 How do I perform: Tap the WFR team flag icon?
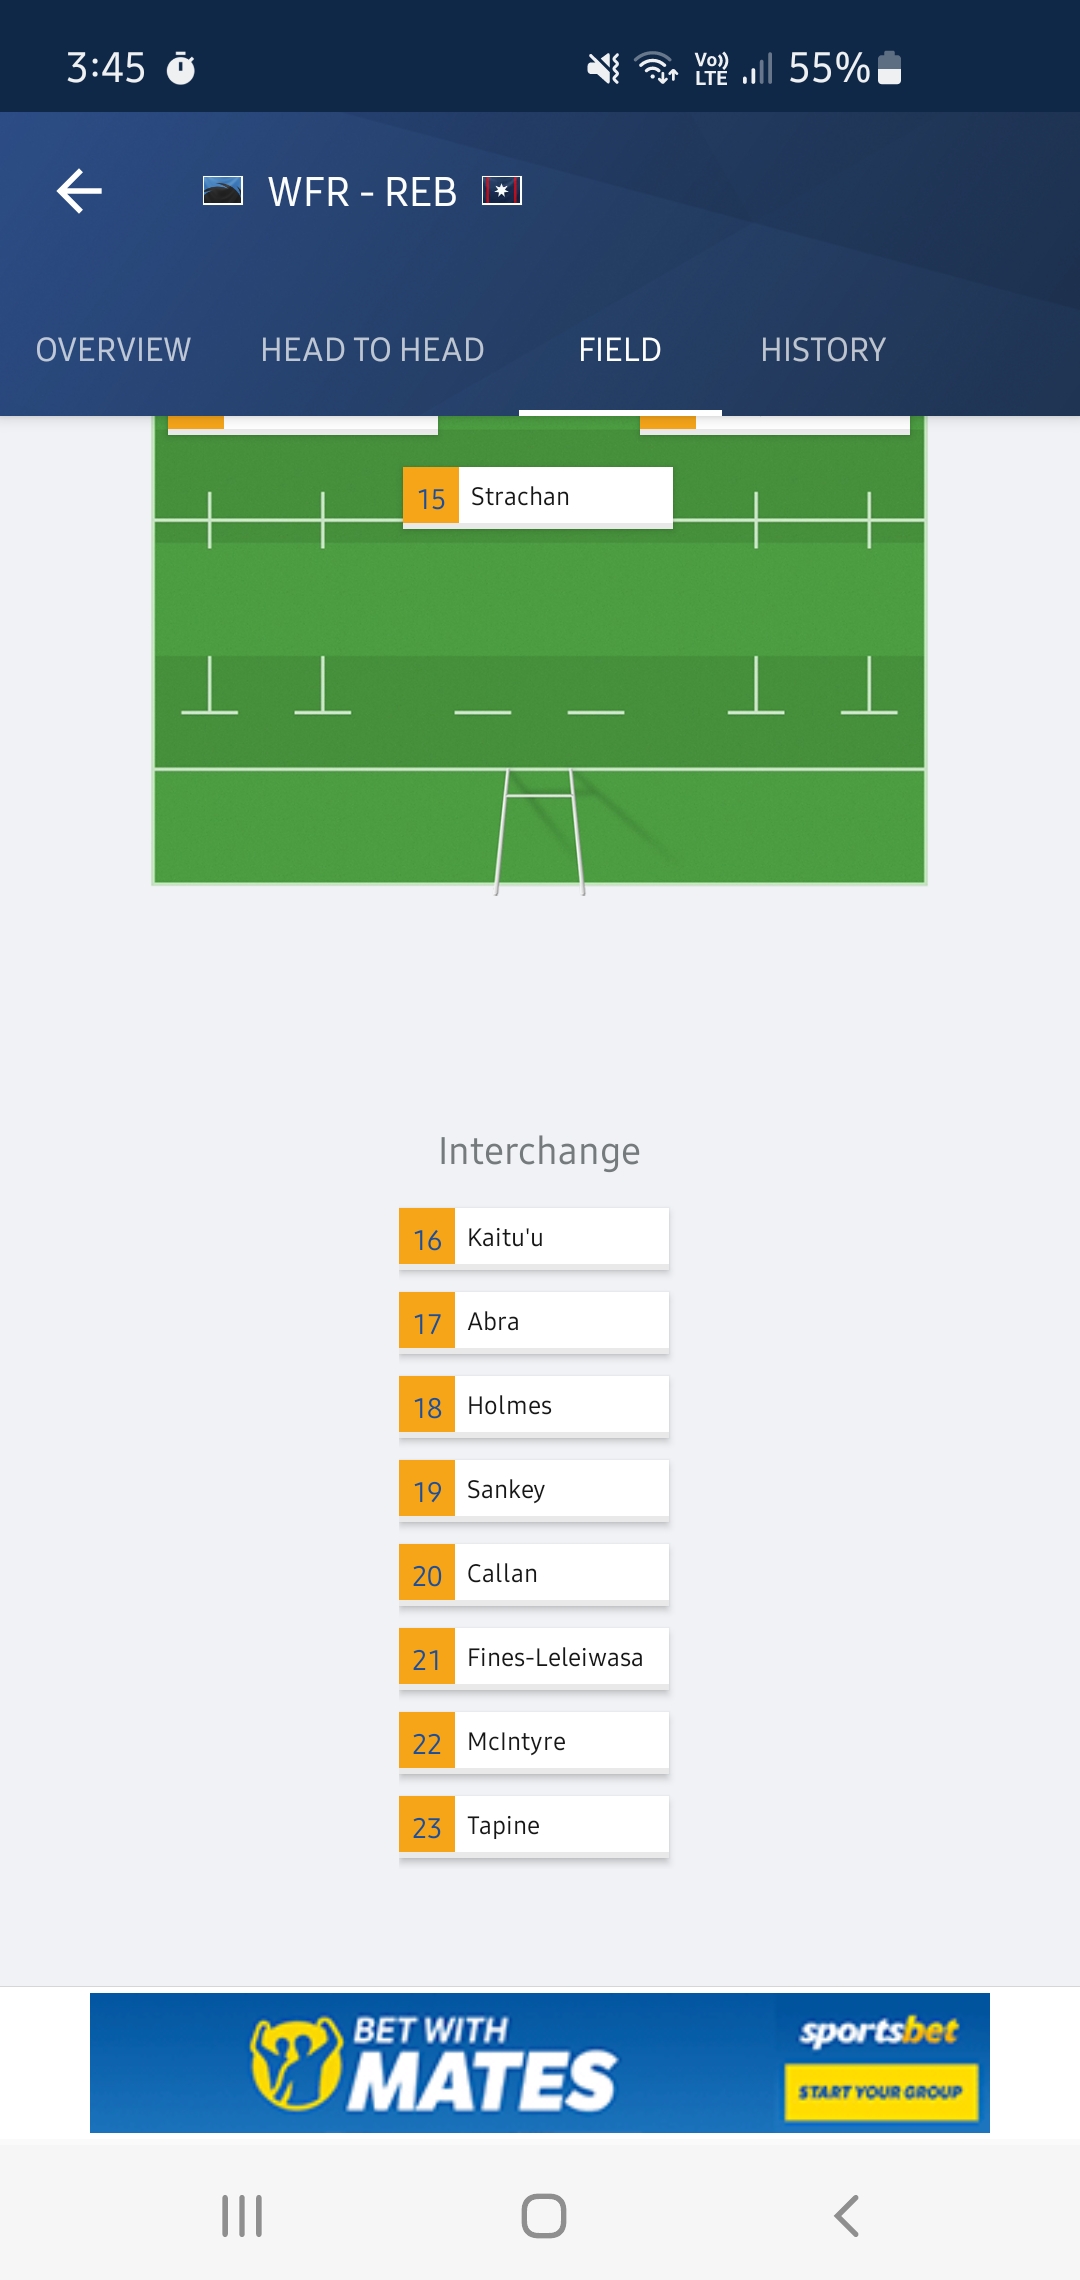tap(223, 191)
